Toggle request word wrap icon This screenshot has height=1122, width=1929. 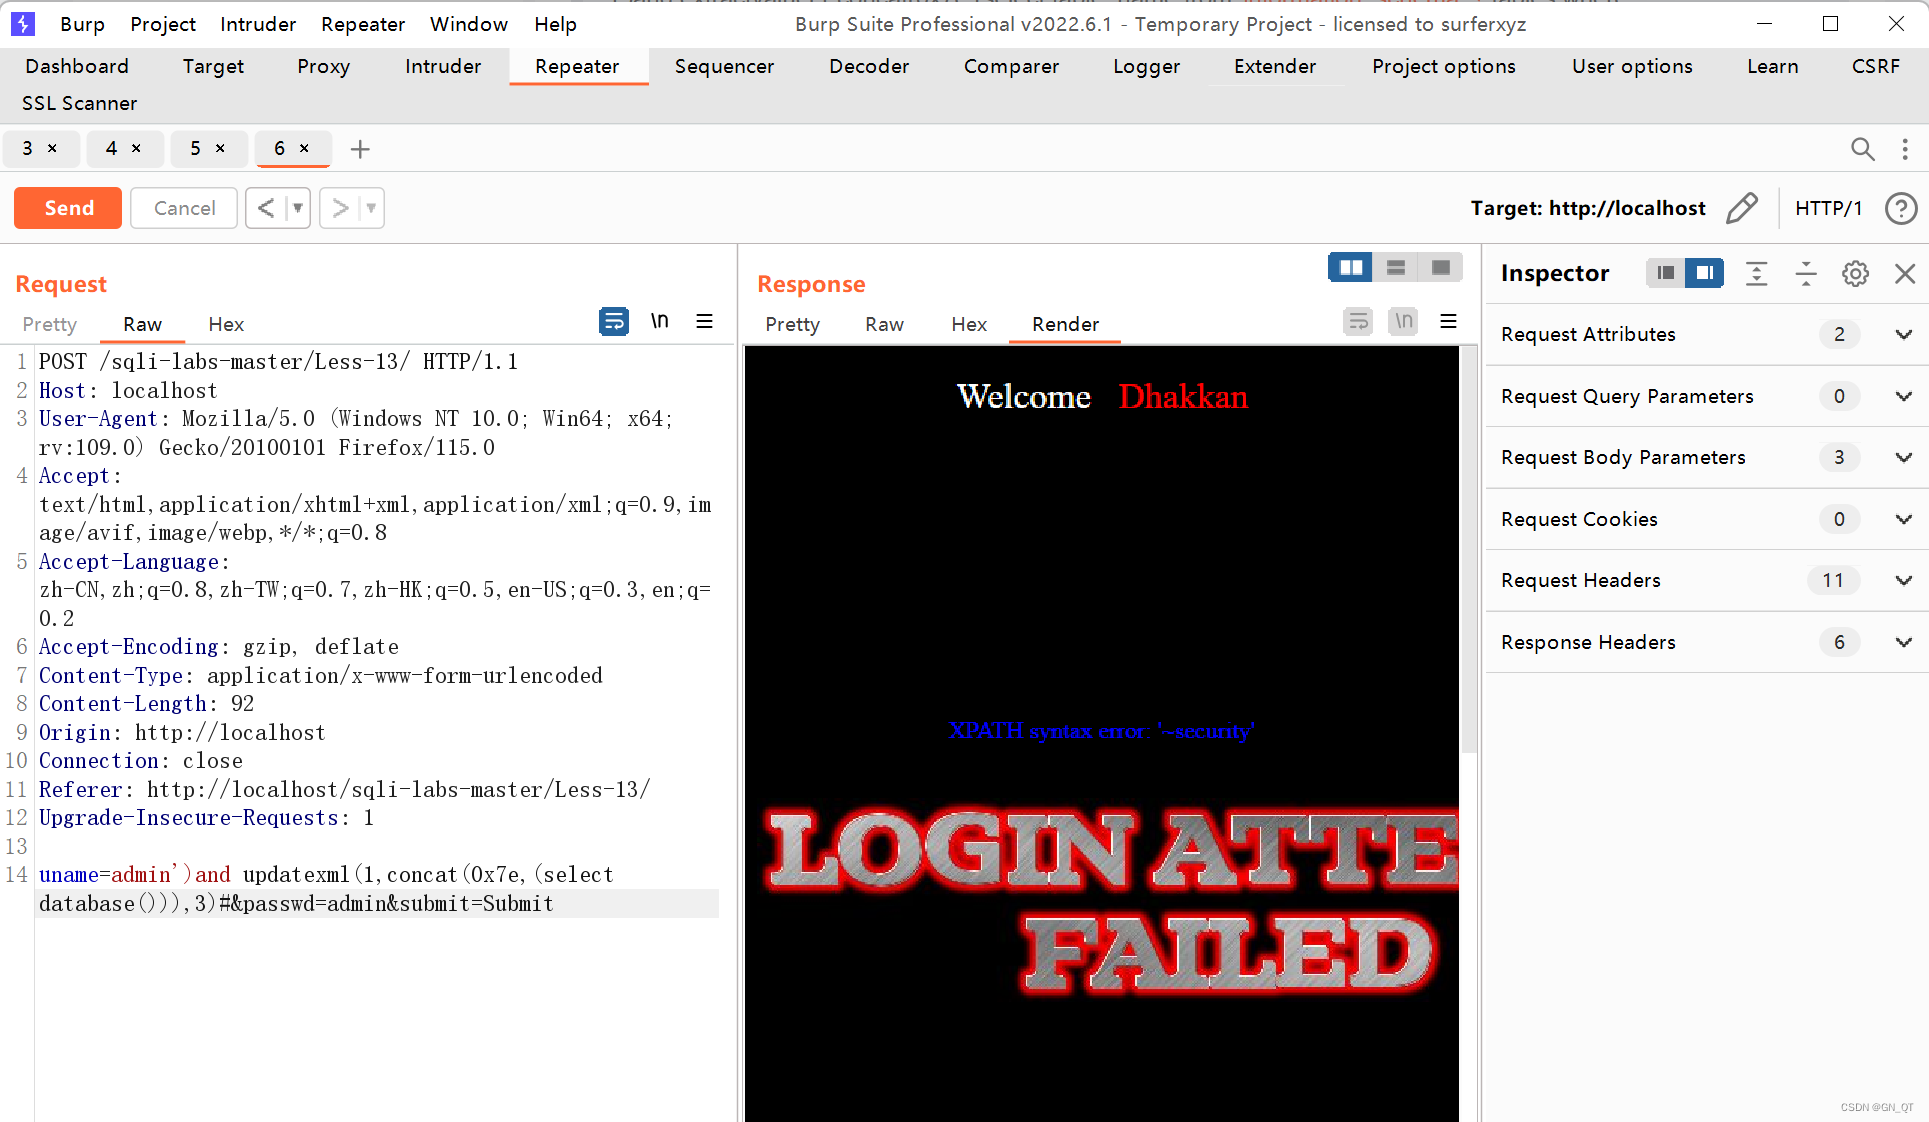613,321
